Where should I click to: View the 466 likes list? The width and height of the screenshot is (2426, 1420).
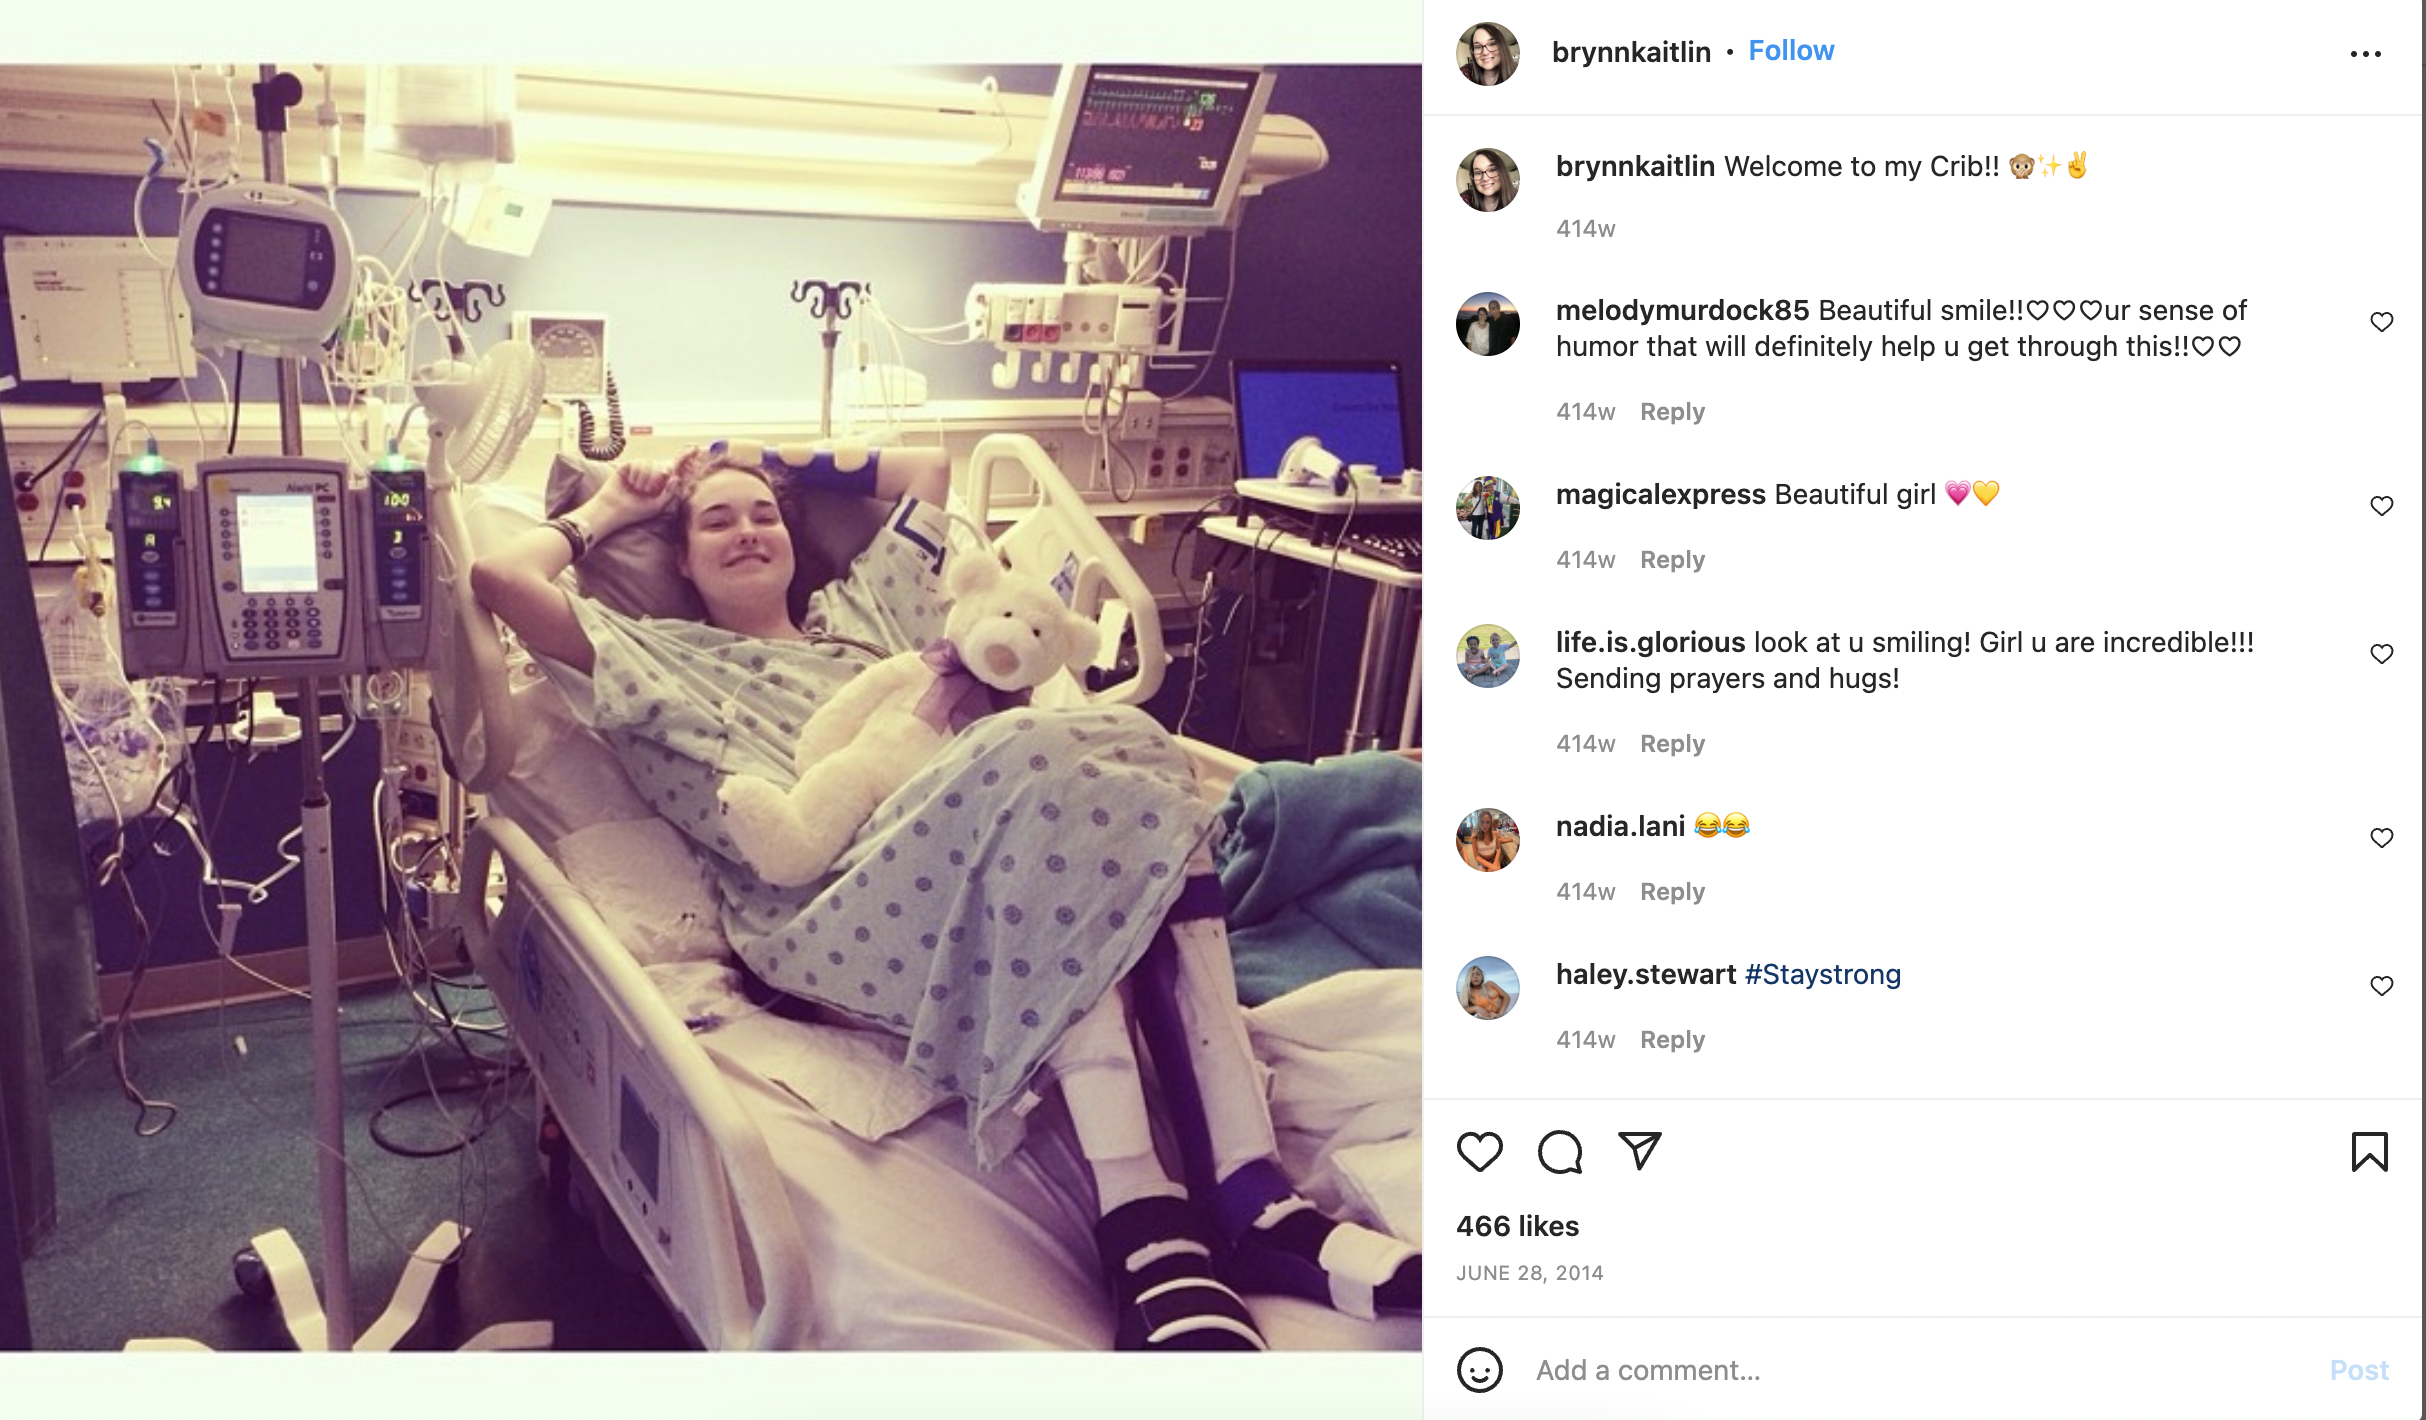[1517, 1226]
